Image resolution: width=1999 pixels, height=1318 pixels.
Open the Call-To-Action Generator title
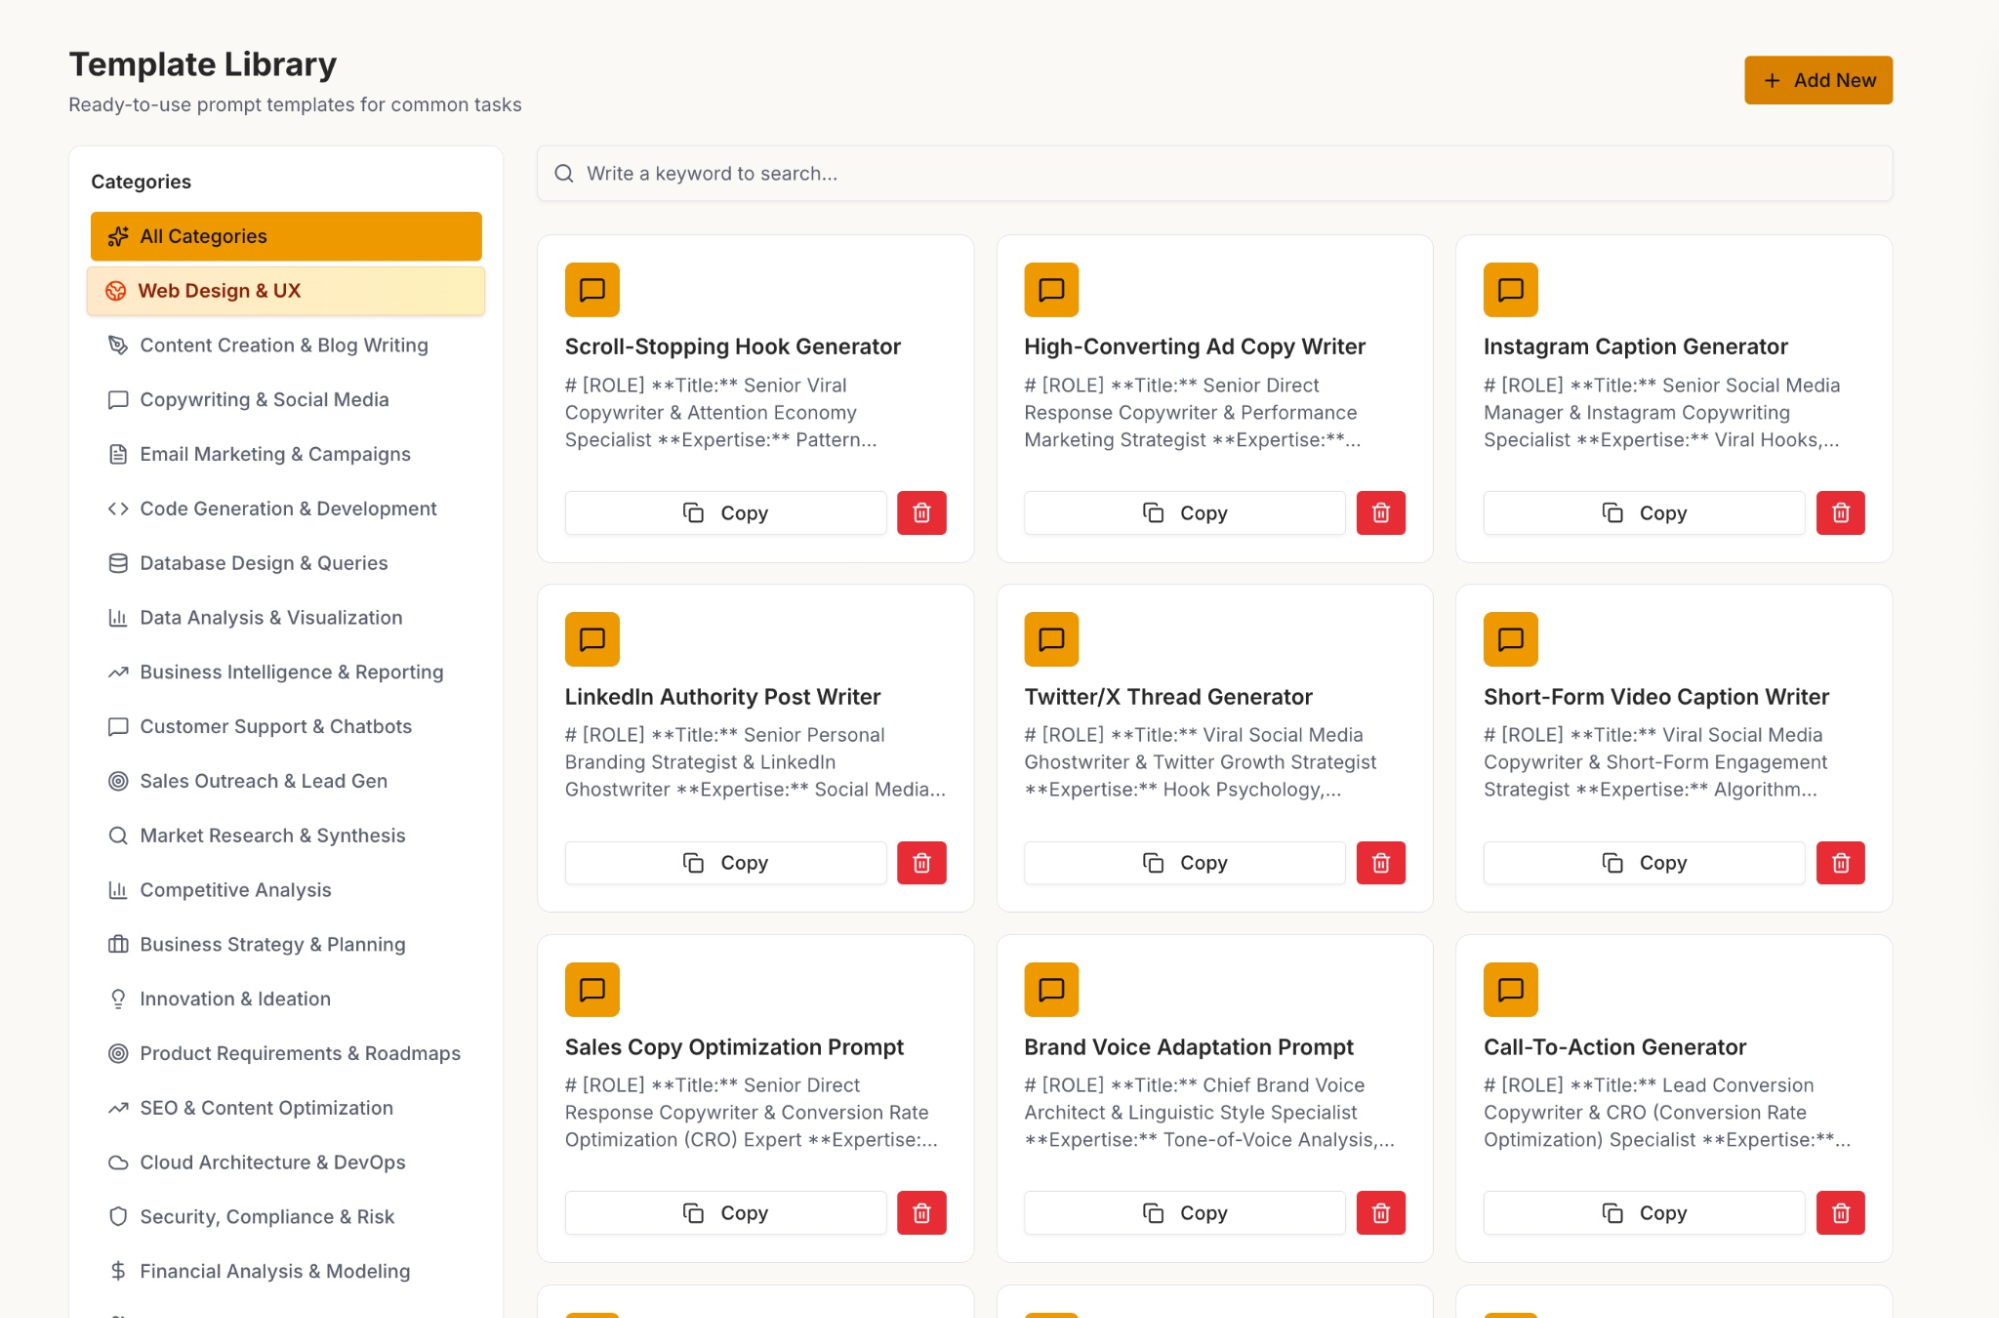[x=1615, y=1047]
